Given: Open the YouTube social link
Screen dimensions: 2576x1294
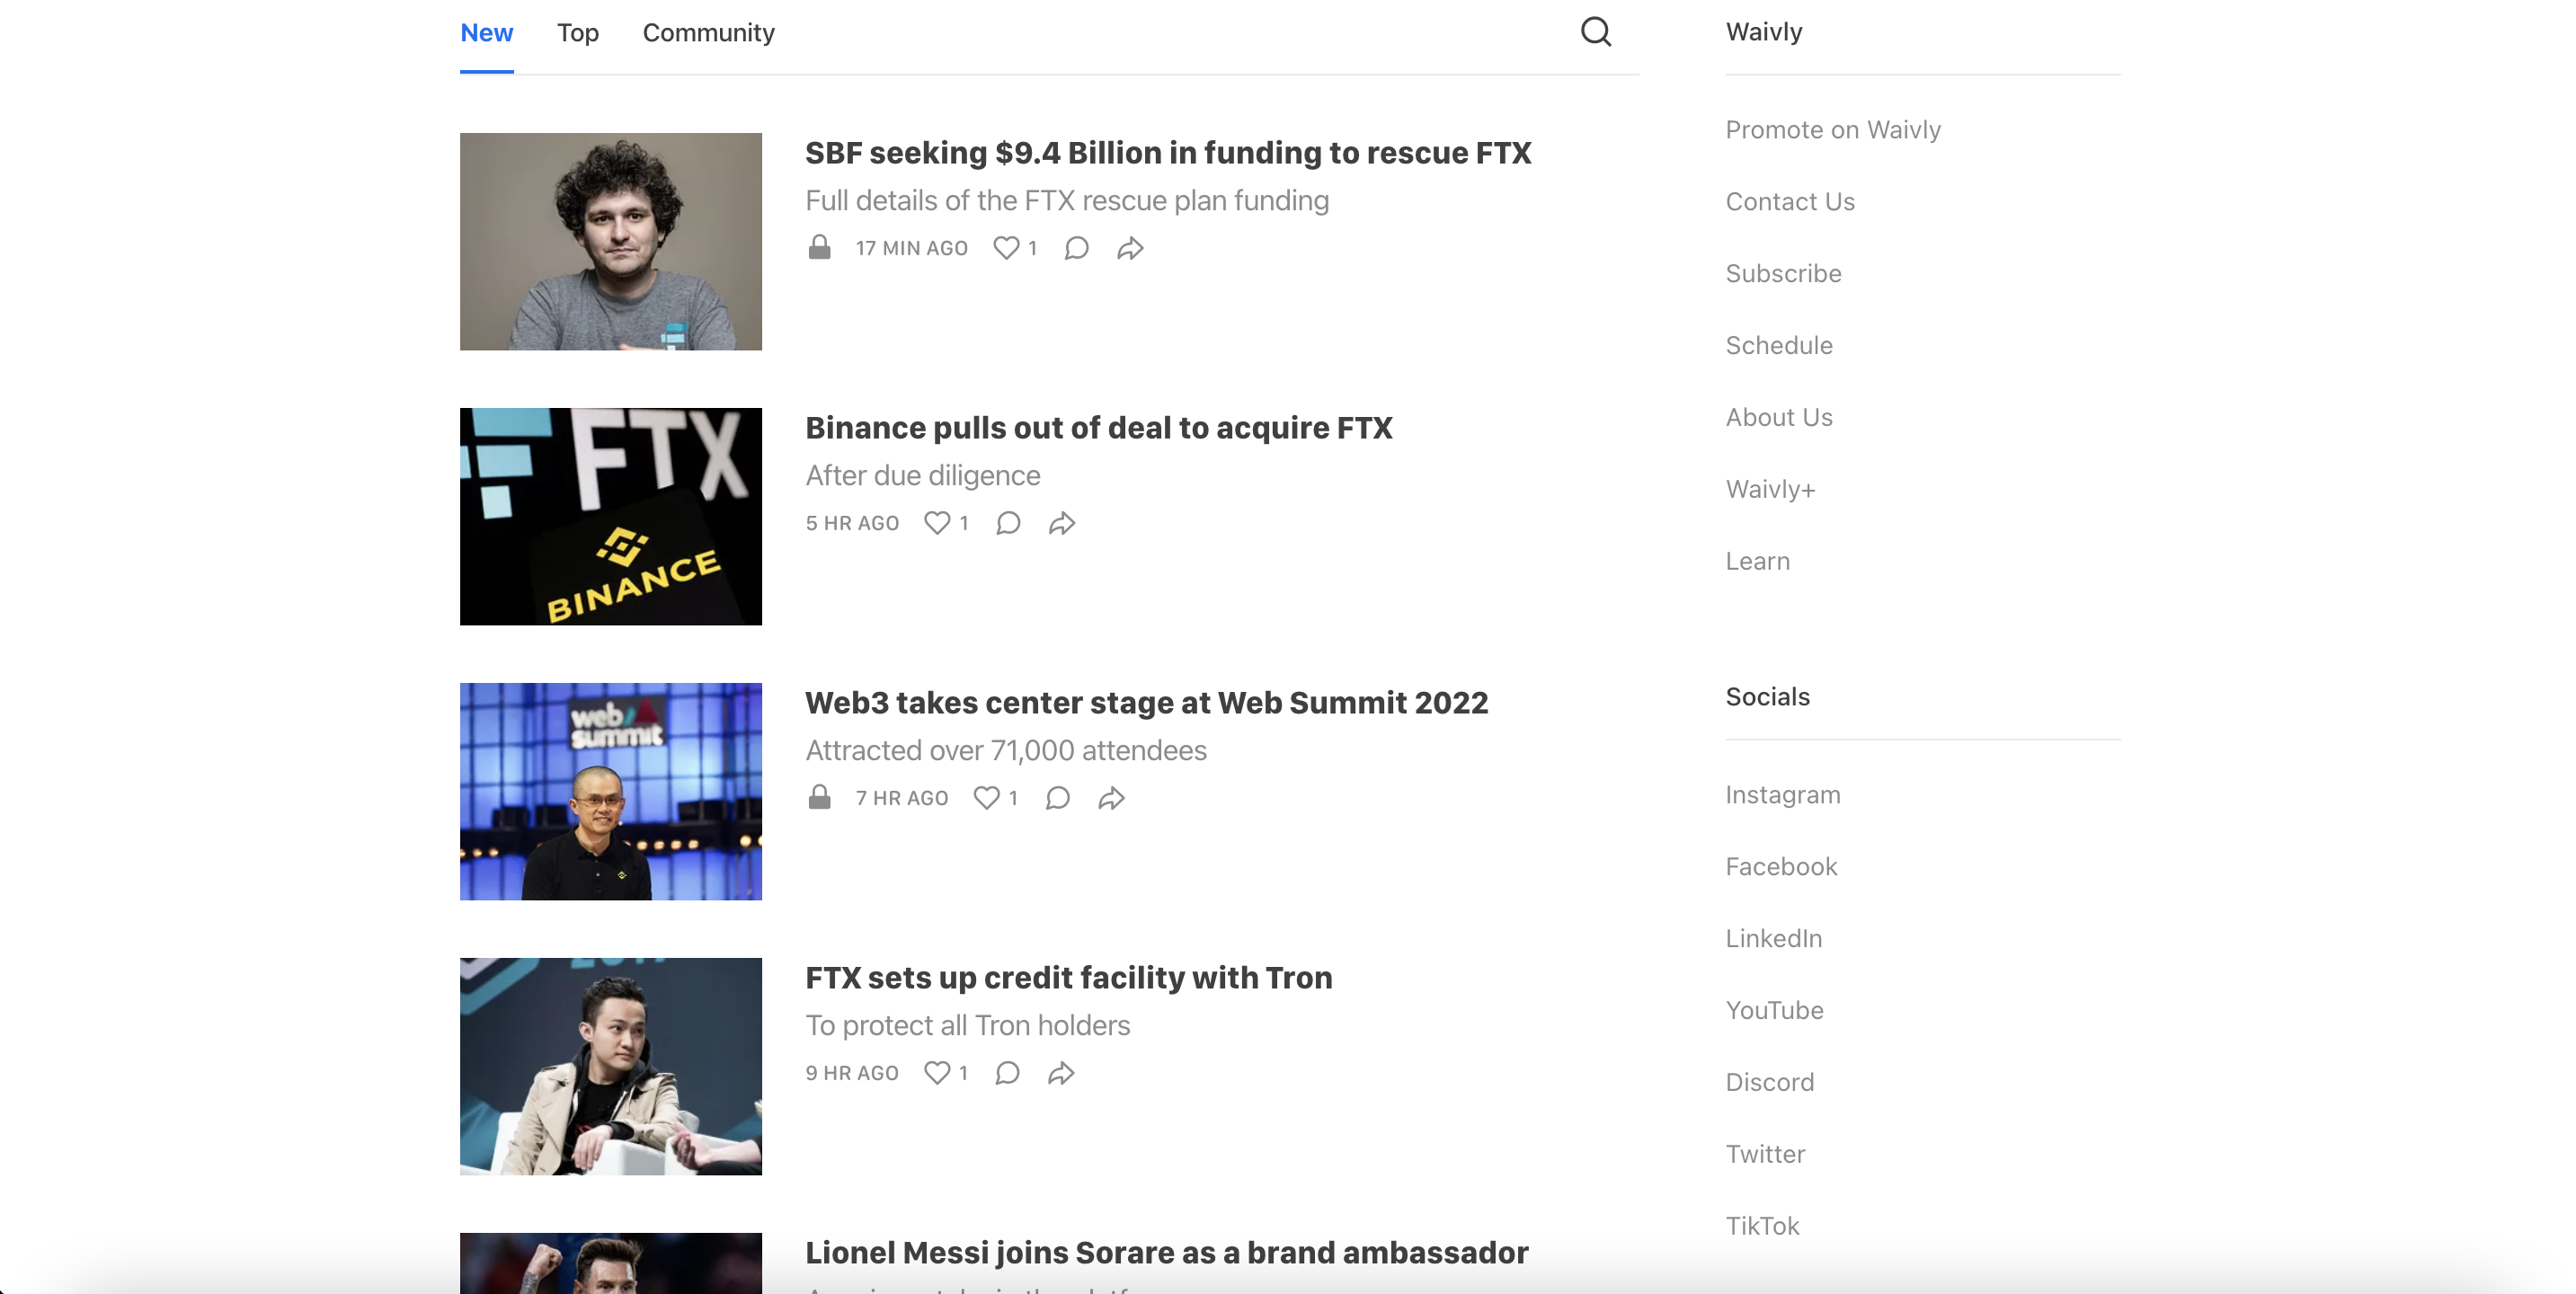Looking at the screenshot, I should [1774, 1011].
